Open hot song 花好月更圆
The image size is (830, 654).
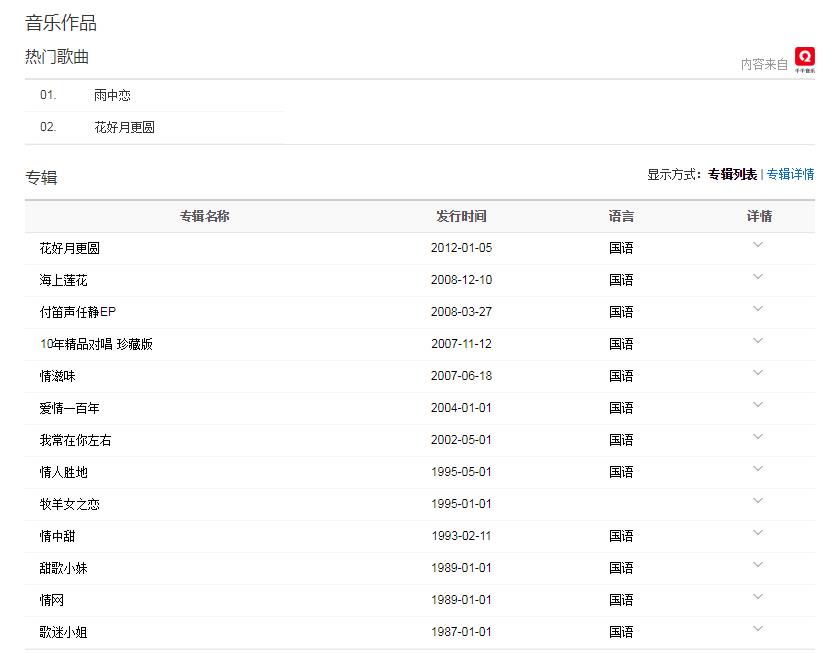click(x=124, y=128)
